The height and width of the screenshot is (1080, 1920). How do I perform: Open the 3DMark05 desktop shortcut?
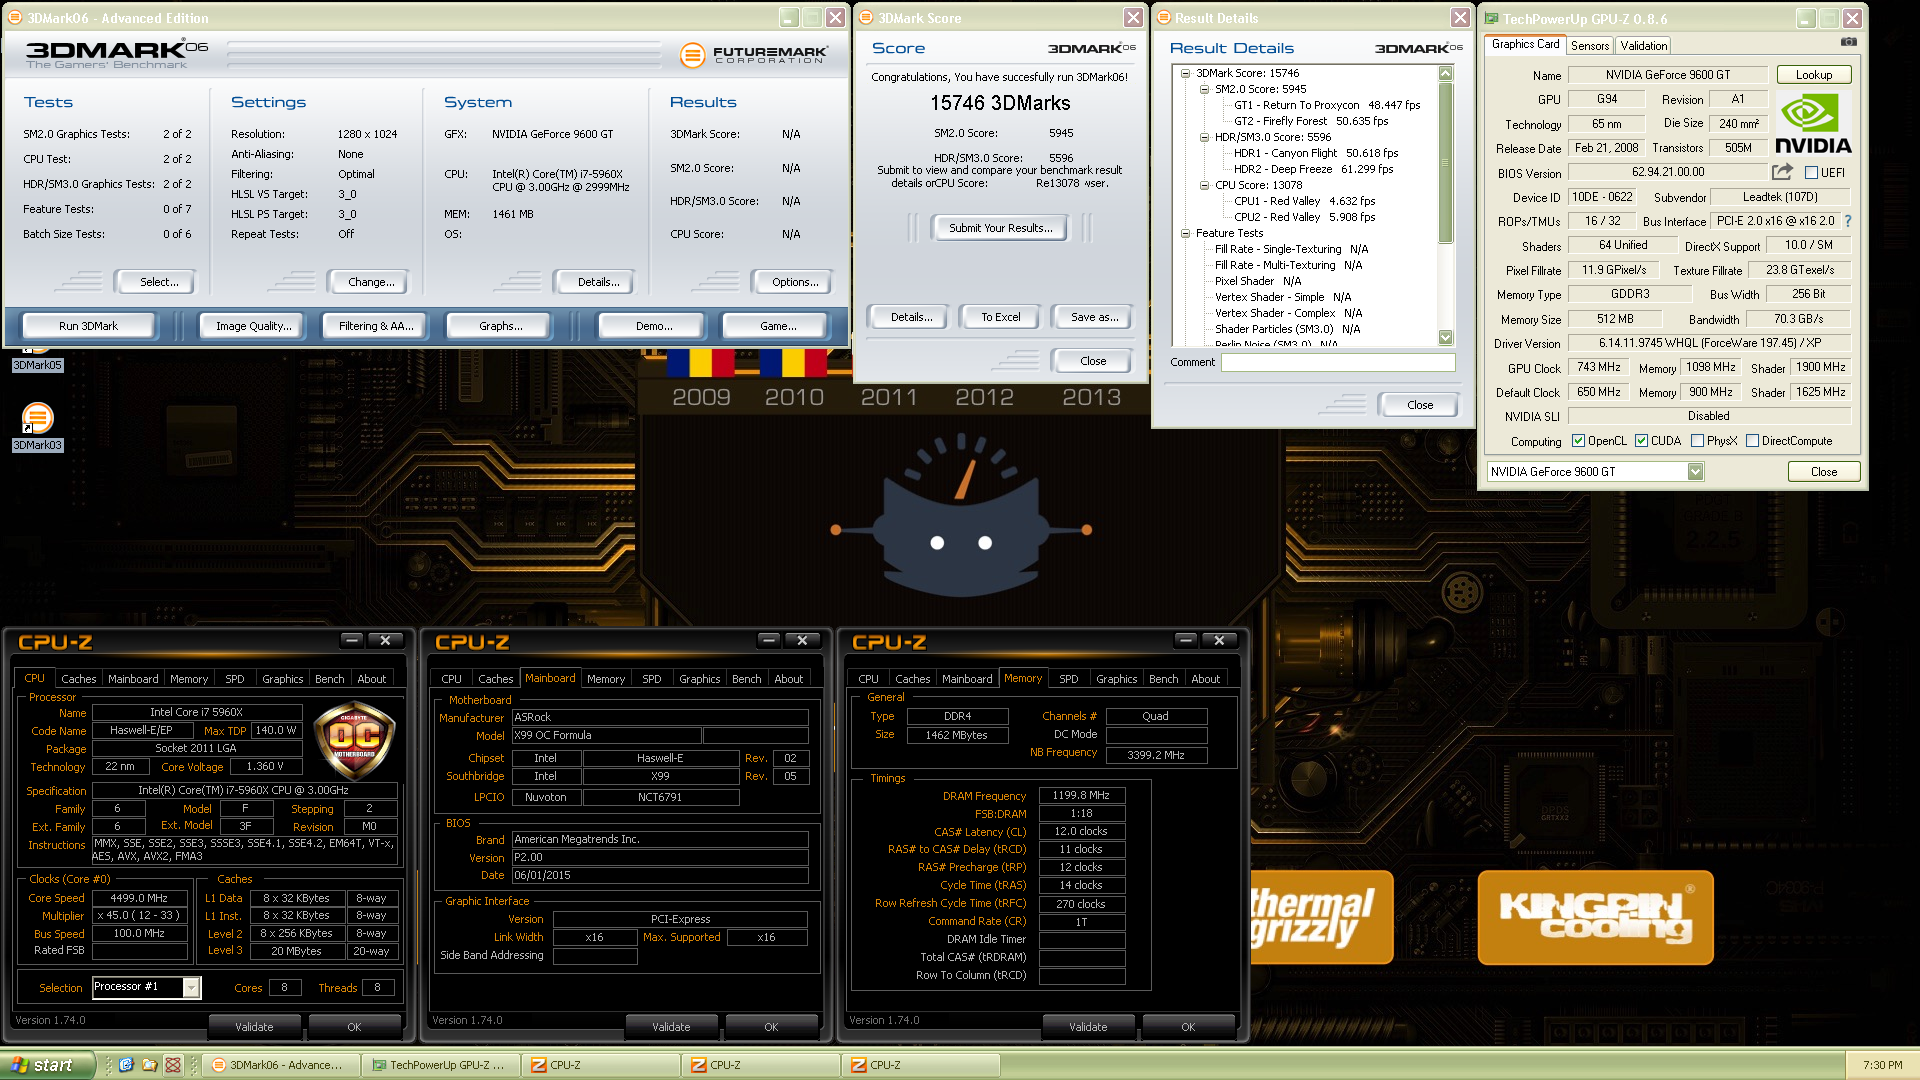pos(37,357)
